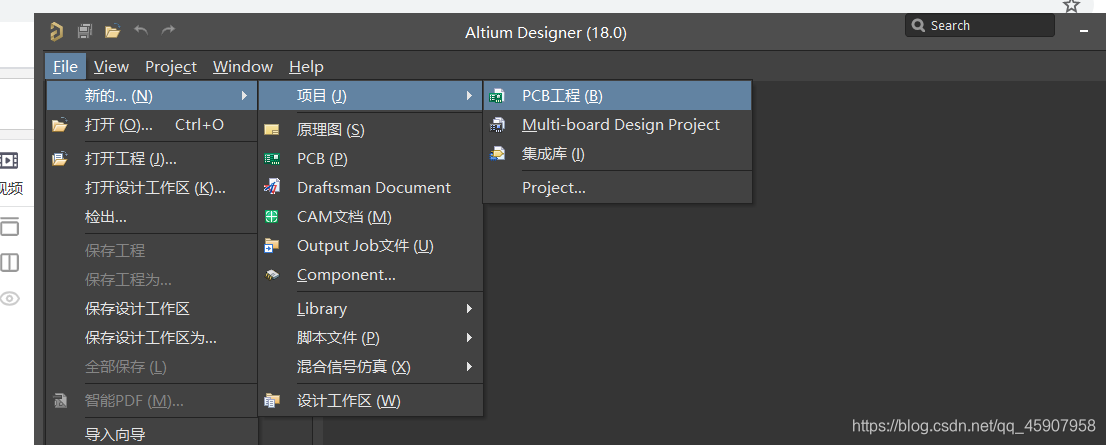The image size is (1106, 445).
Task: Click the save all documents toolbar icon
Action: point(85,32)
